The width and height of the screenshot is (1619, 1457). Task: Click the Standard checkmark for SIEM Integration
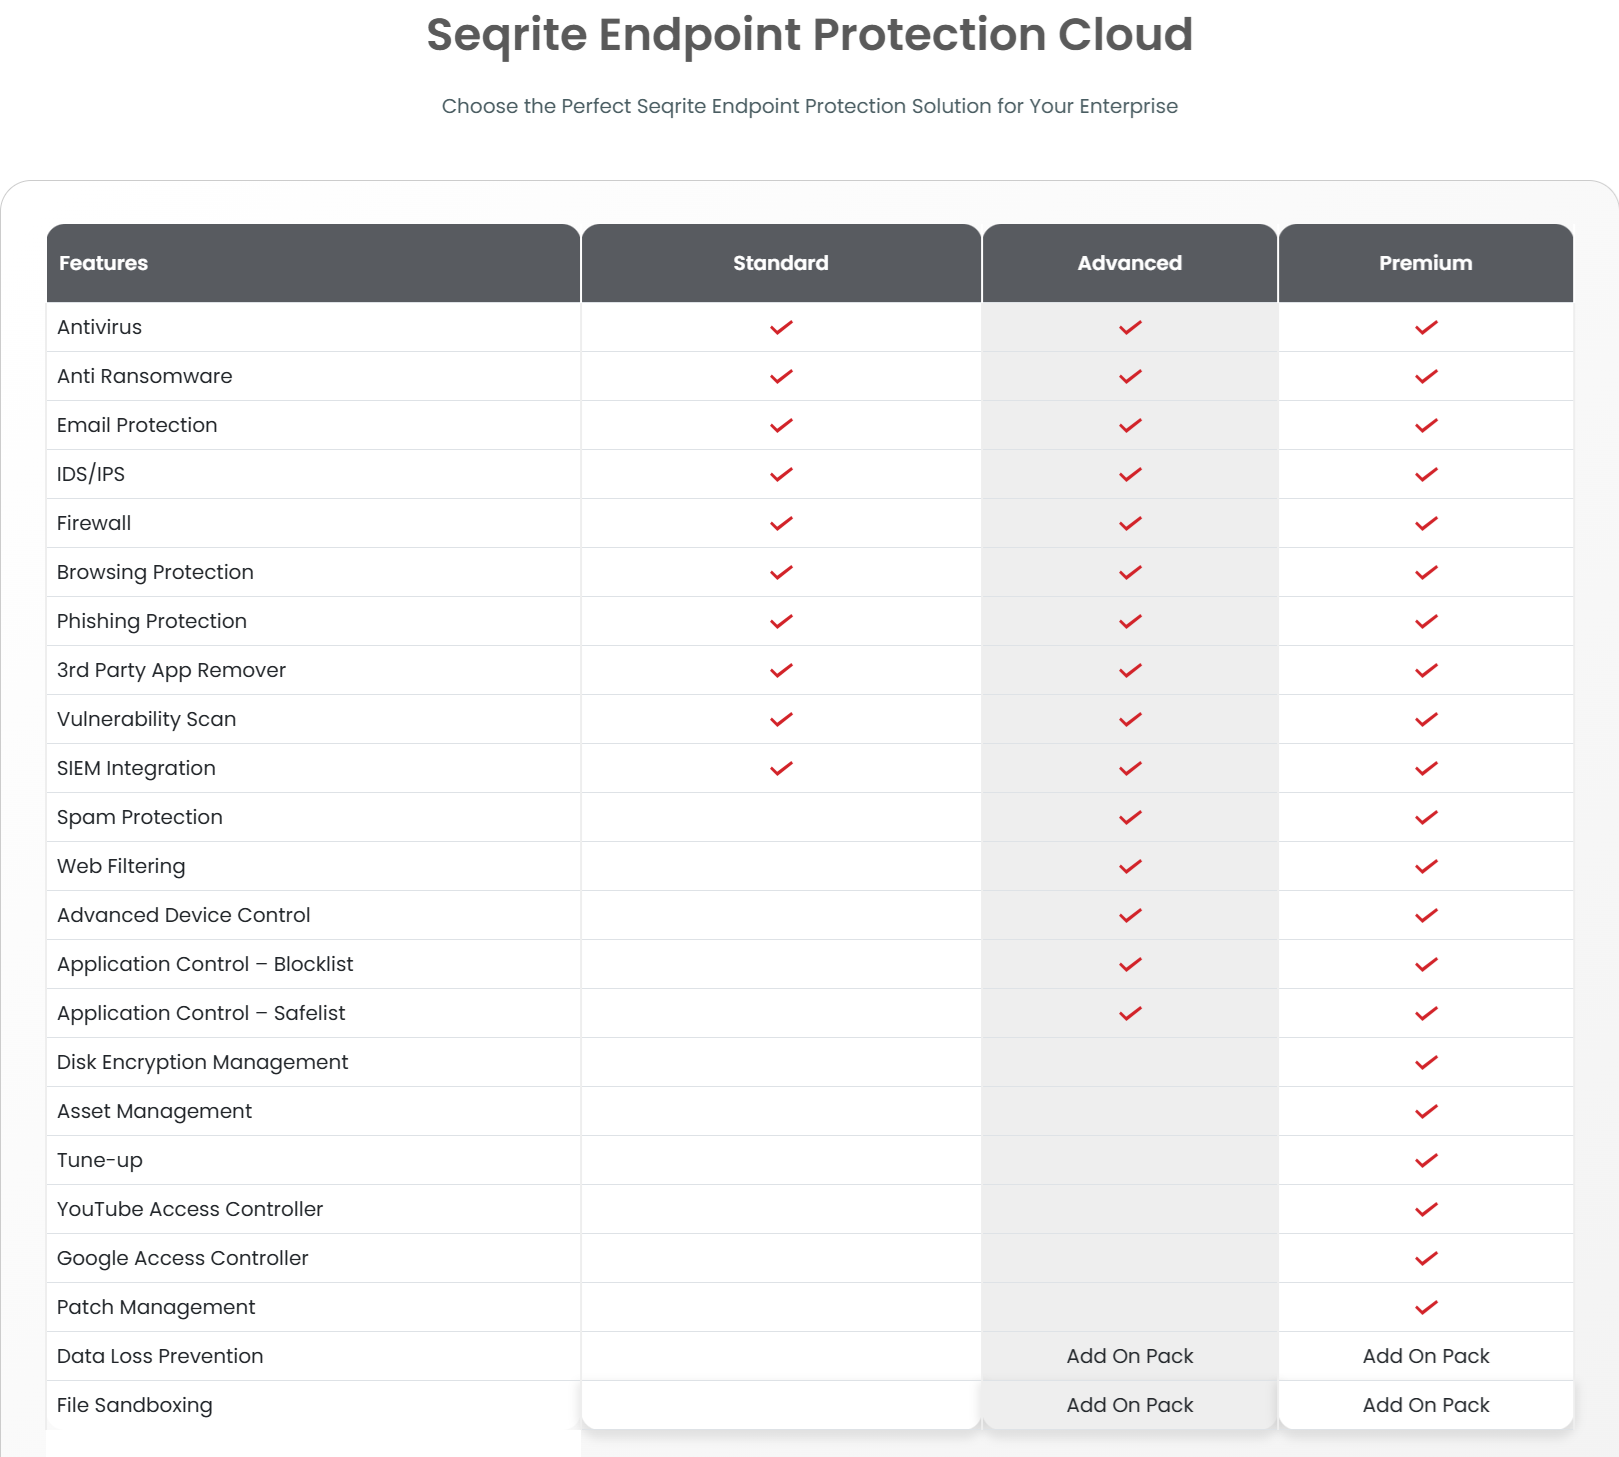point(781,768)
